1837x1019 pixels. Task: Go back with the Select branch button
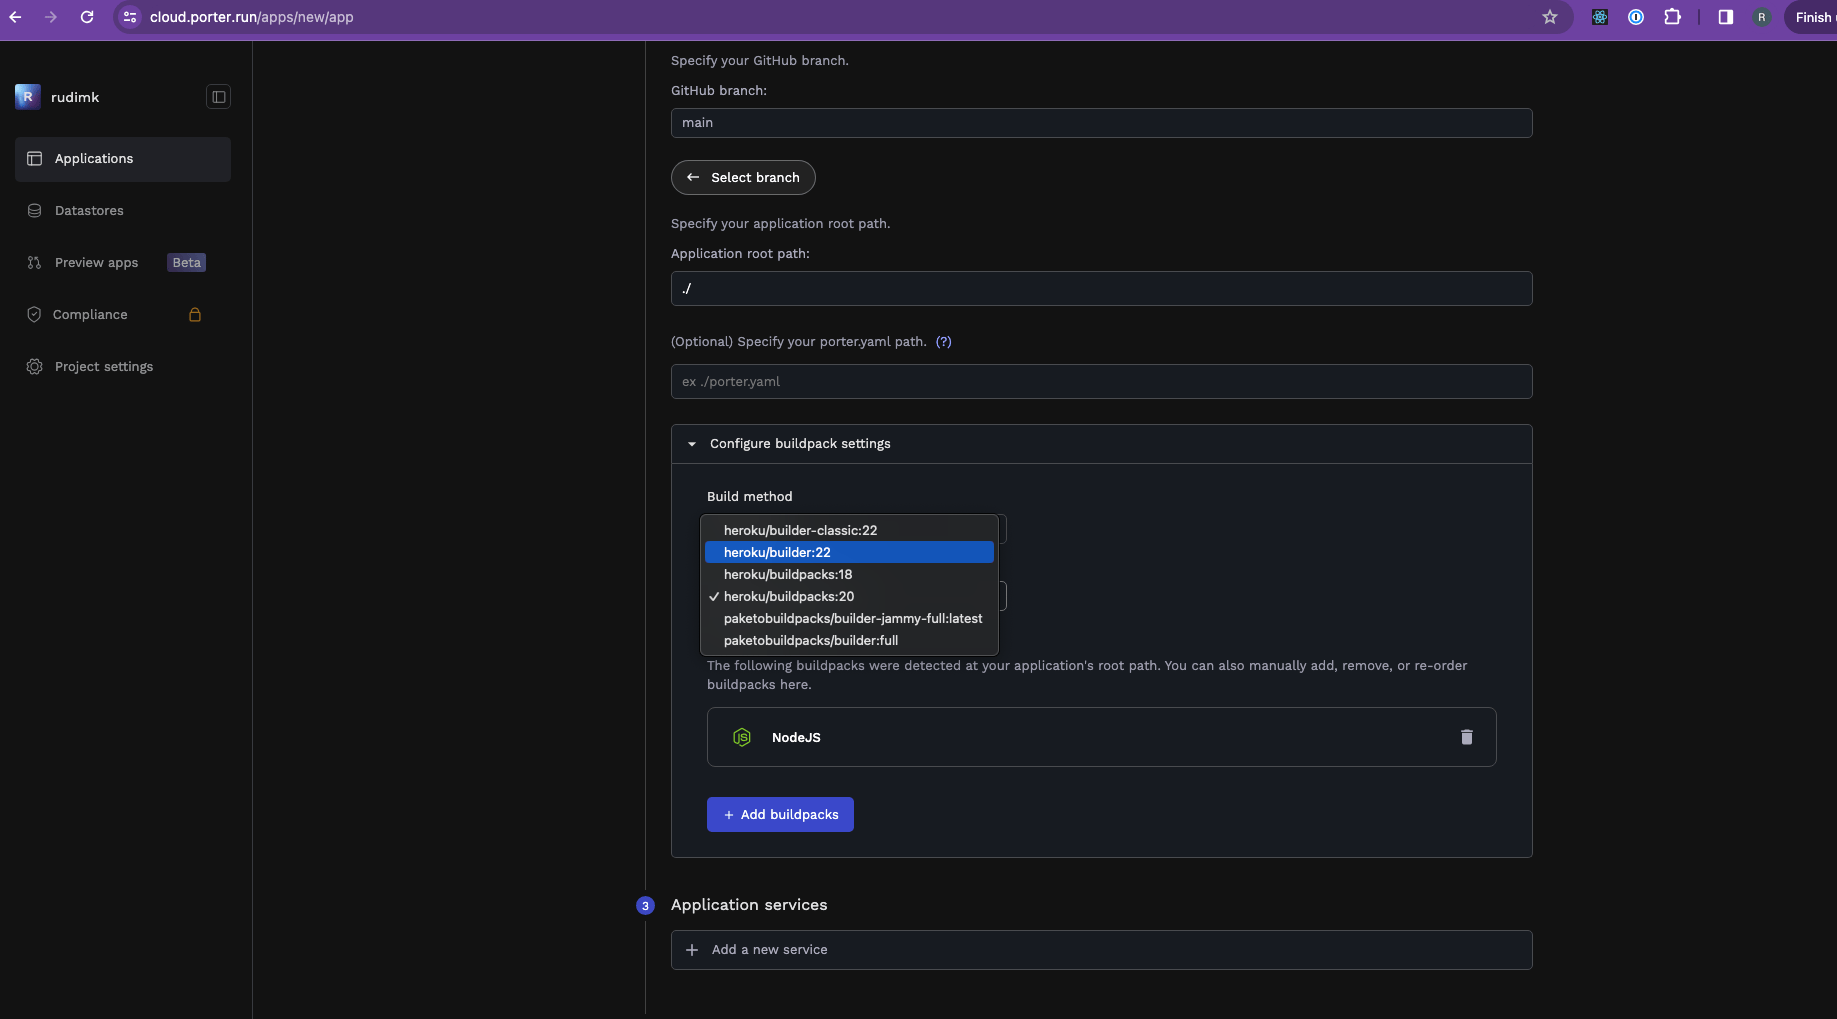click(x=743, y=177)
